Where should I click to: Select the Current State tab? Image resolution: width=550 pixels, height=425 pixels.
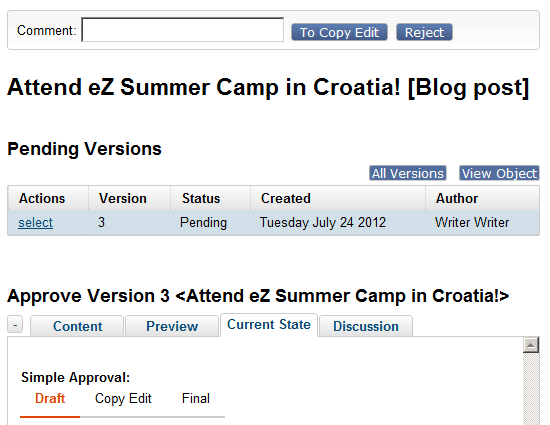(x=269, y=325)
